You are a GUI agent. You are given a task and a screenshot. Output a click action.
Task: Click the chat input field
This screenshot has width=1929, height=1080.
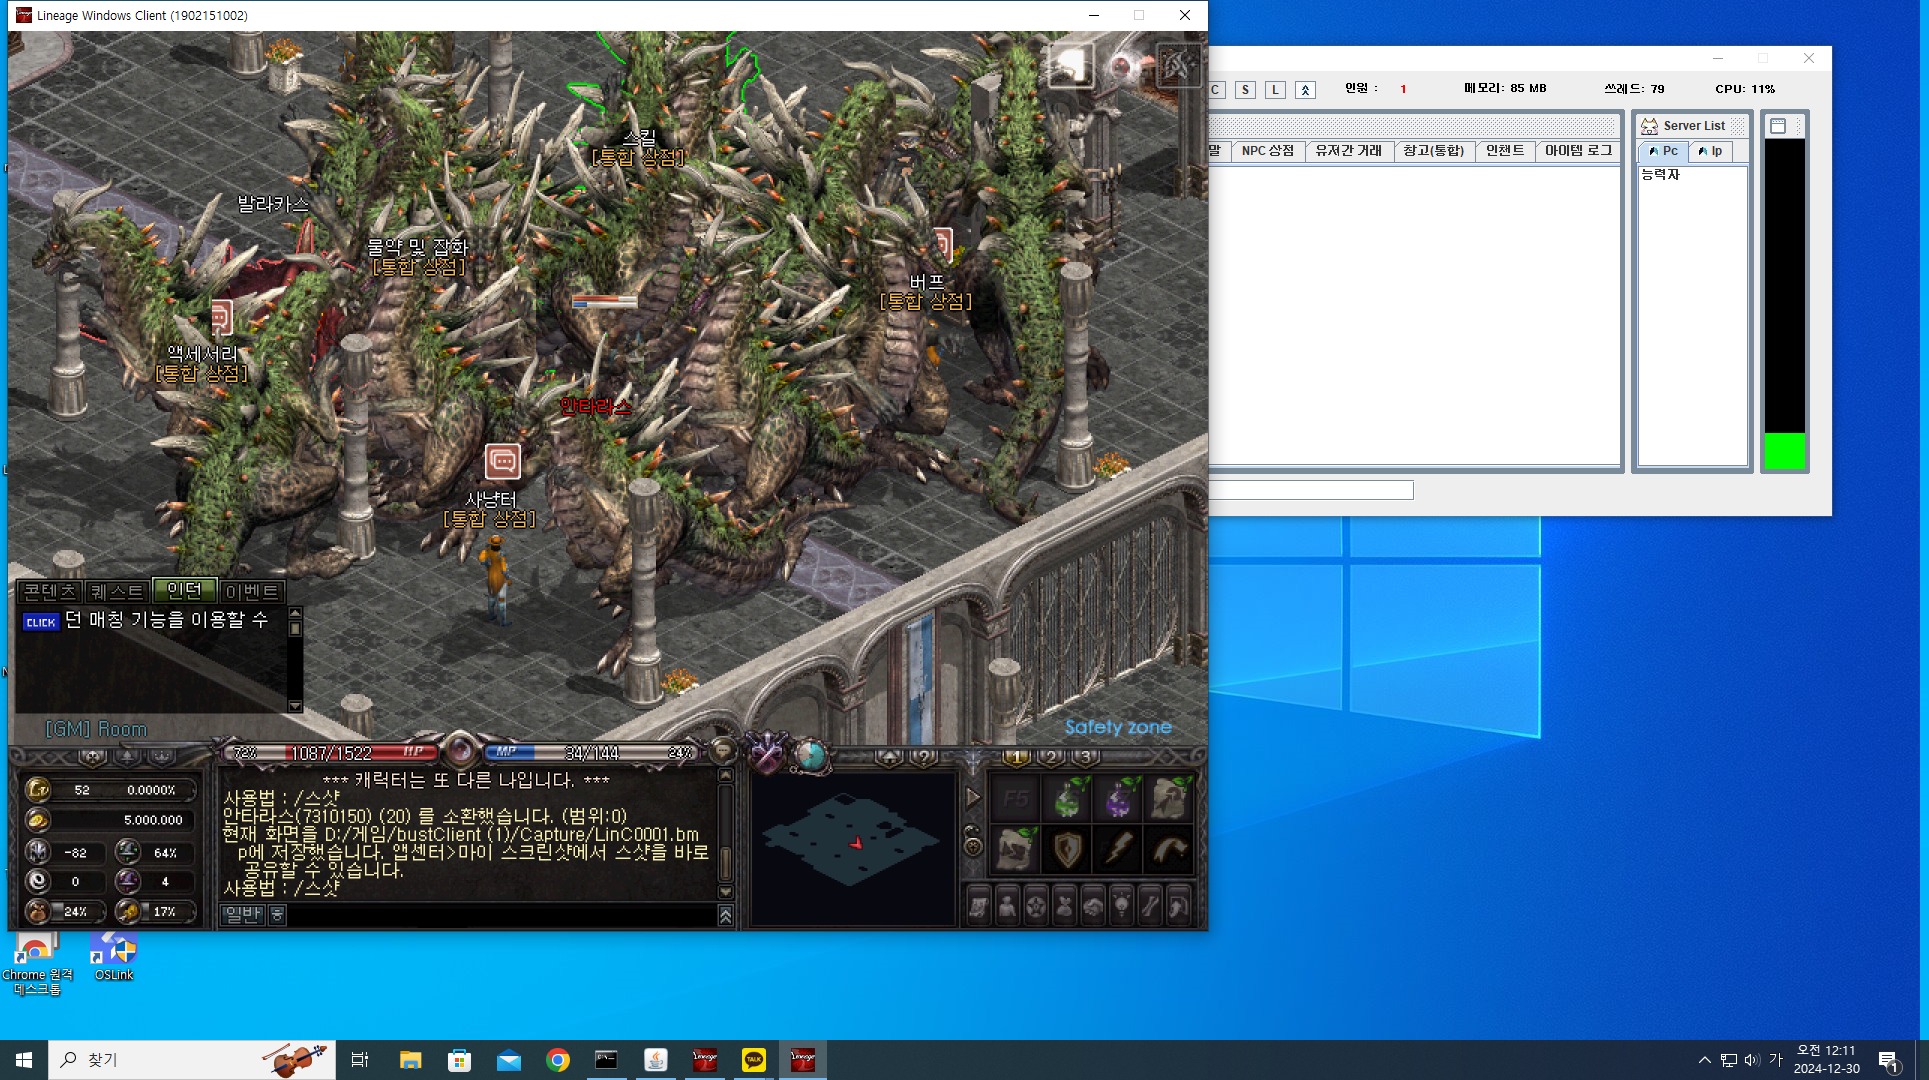[502, 914]
